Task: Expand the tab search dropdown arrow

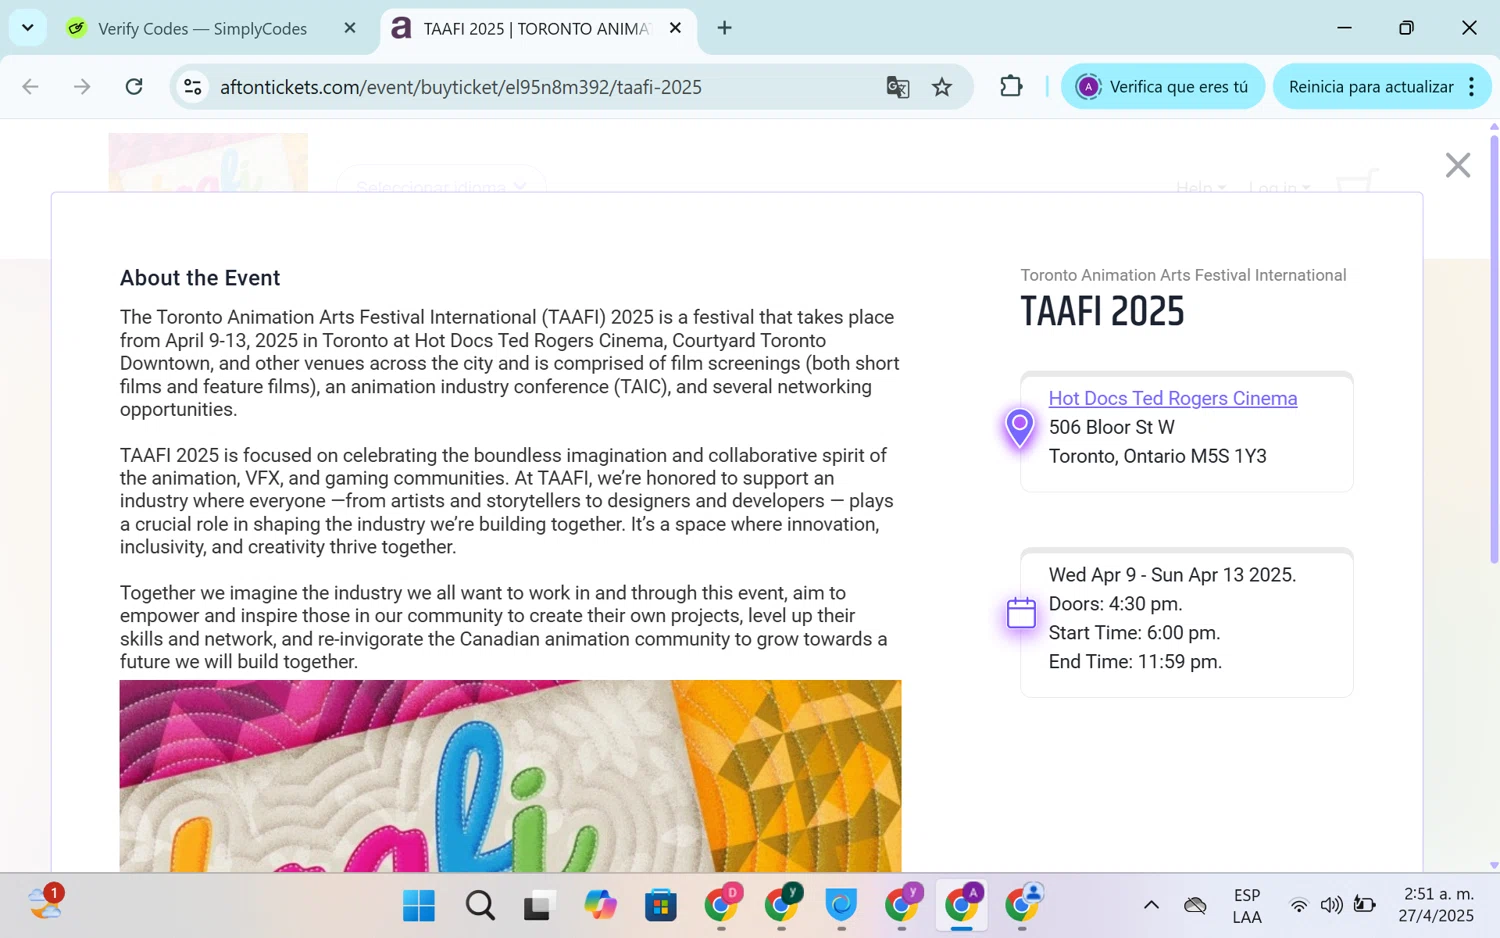Action: pyautogui.click(x=28, y=28)
